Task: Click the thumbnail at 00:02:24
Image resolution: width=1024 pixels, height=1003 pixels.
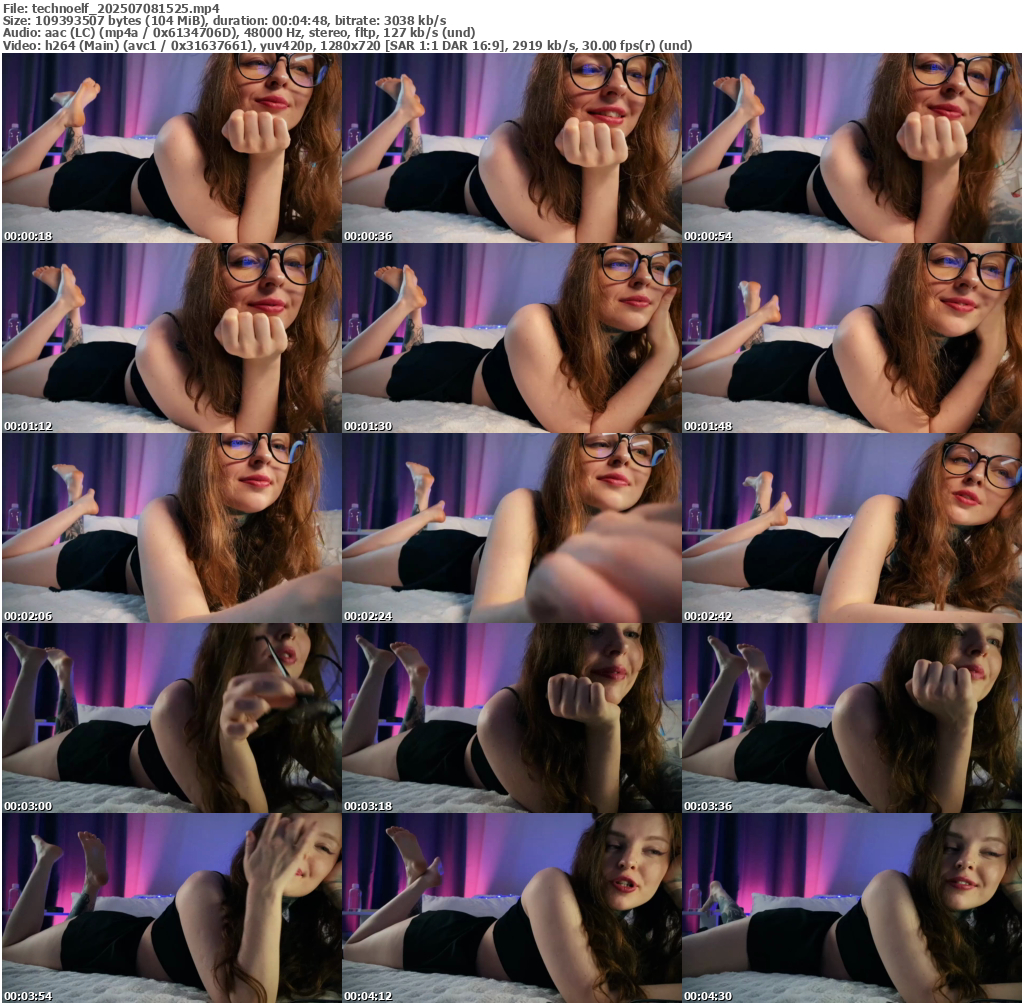Action: click(511, 528)
